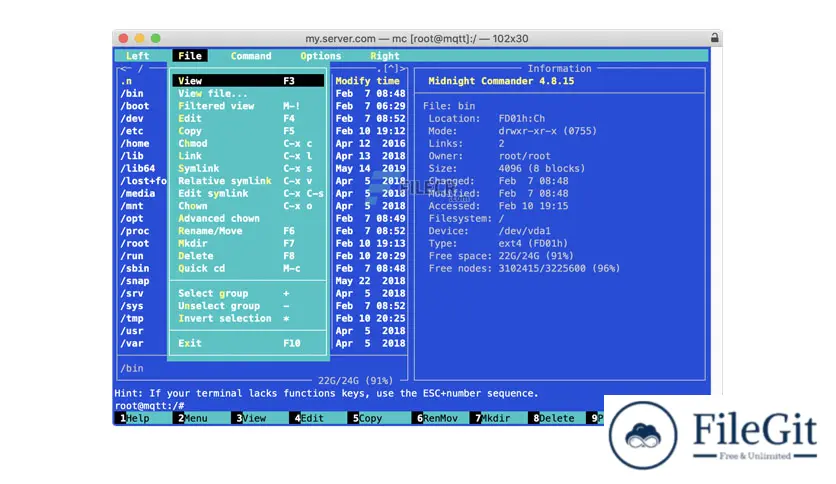Click the .n sort column header

(126, 81)
